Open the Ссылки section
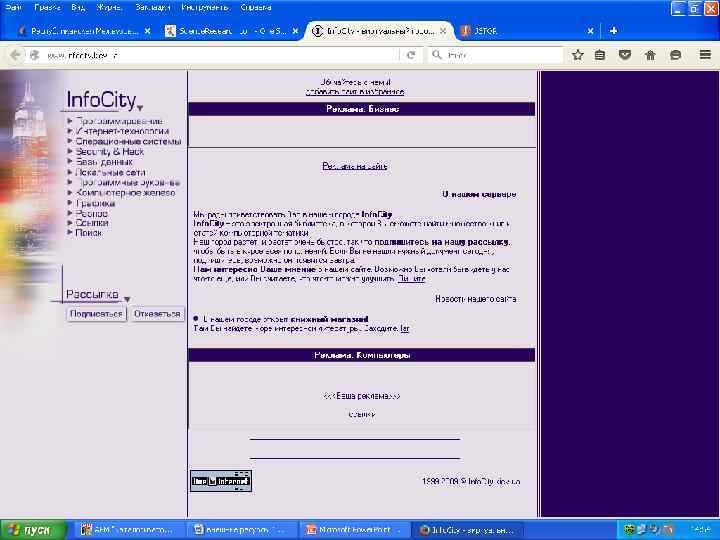This screenshot has width=720, height=540. pyautogui.click(x=92, y=223)
